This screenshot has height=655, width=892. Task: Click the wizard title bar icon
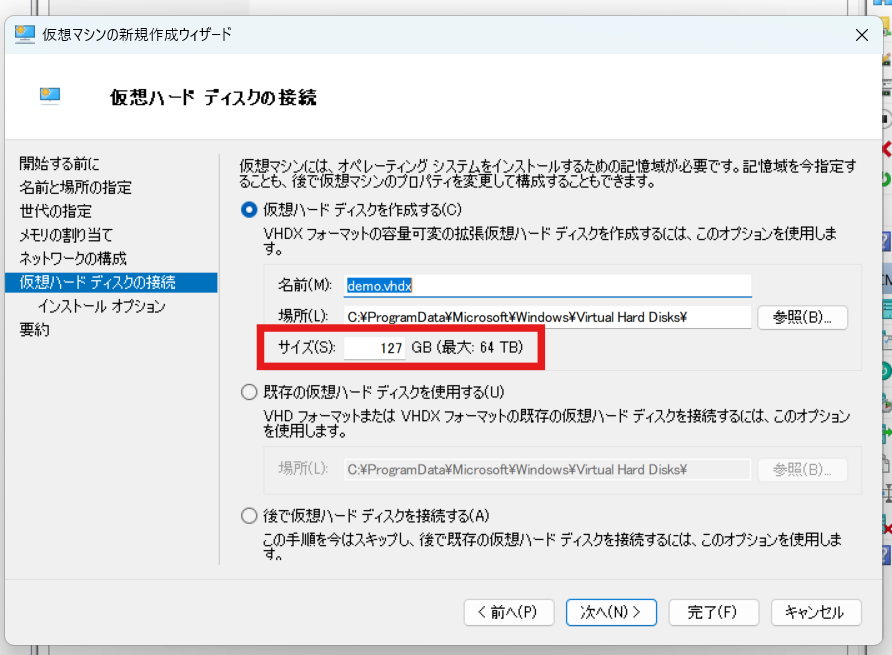pos(24,34)
